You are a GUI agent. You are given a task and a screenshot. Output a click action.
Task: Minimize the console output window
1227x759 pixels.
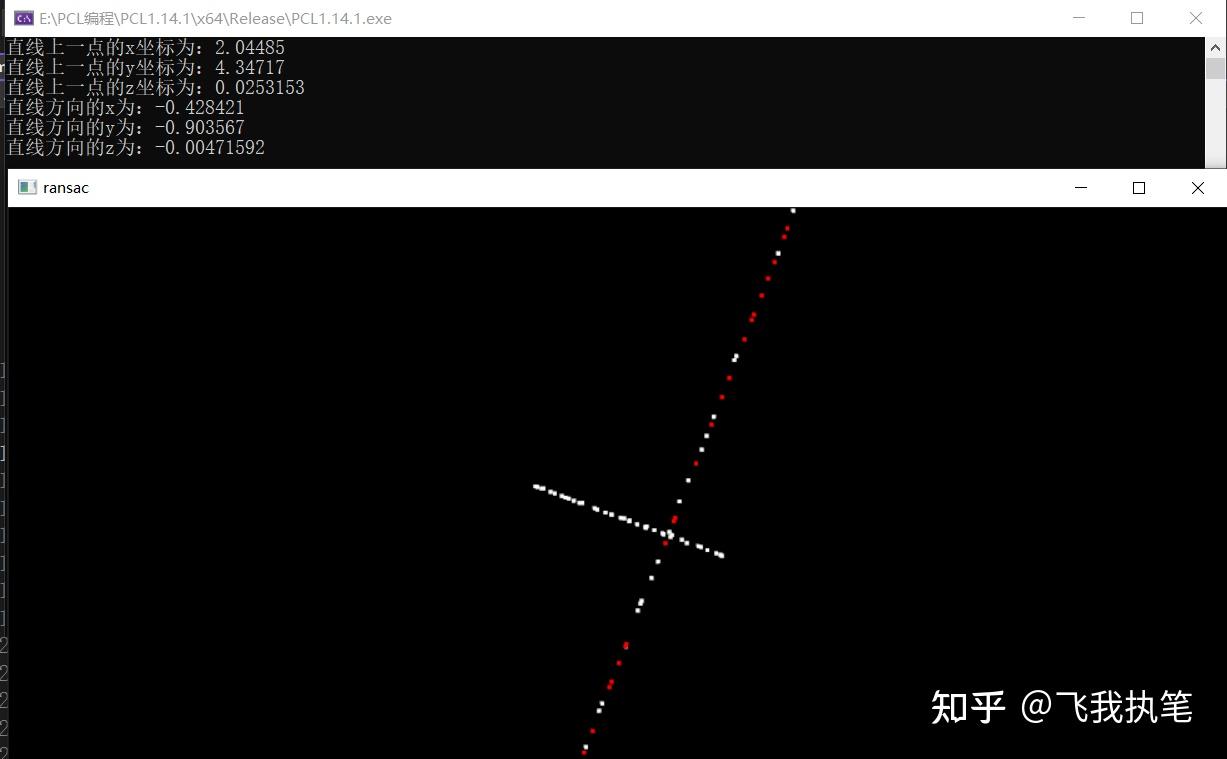click(x=1078, y=18)
